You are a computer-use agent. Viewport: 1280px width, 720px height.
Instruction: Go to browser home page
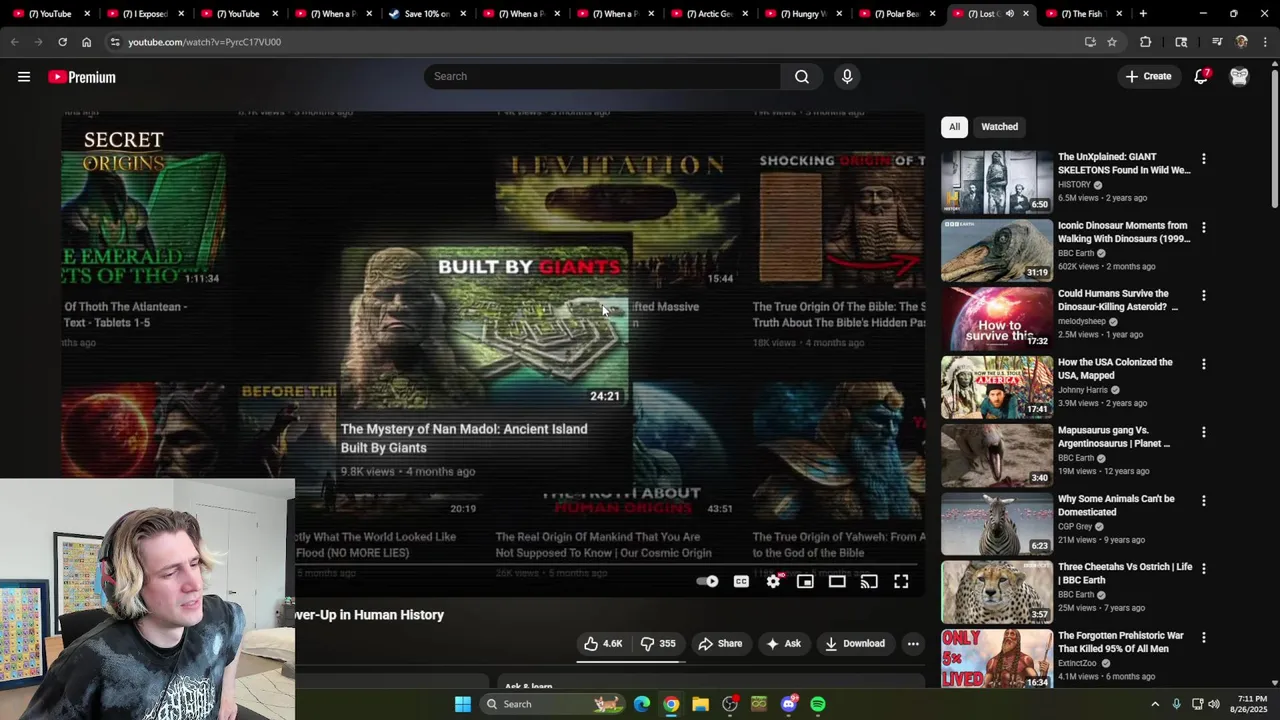click(86, 42)
